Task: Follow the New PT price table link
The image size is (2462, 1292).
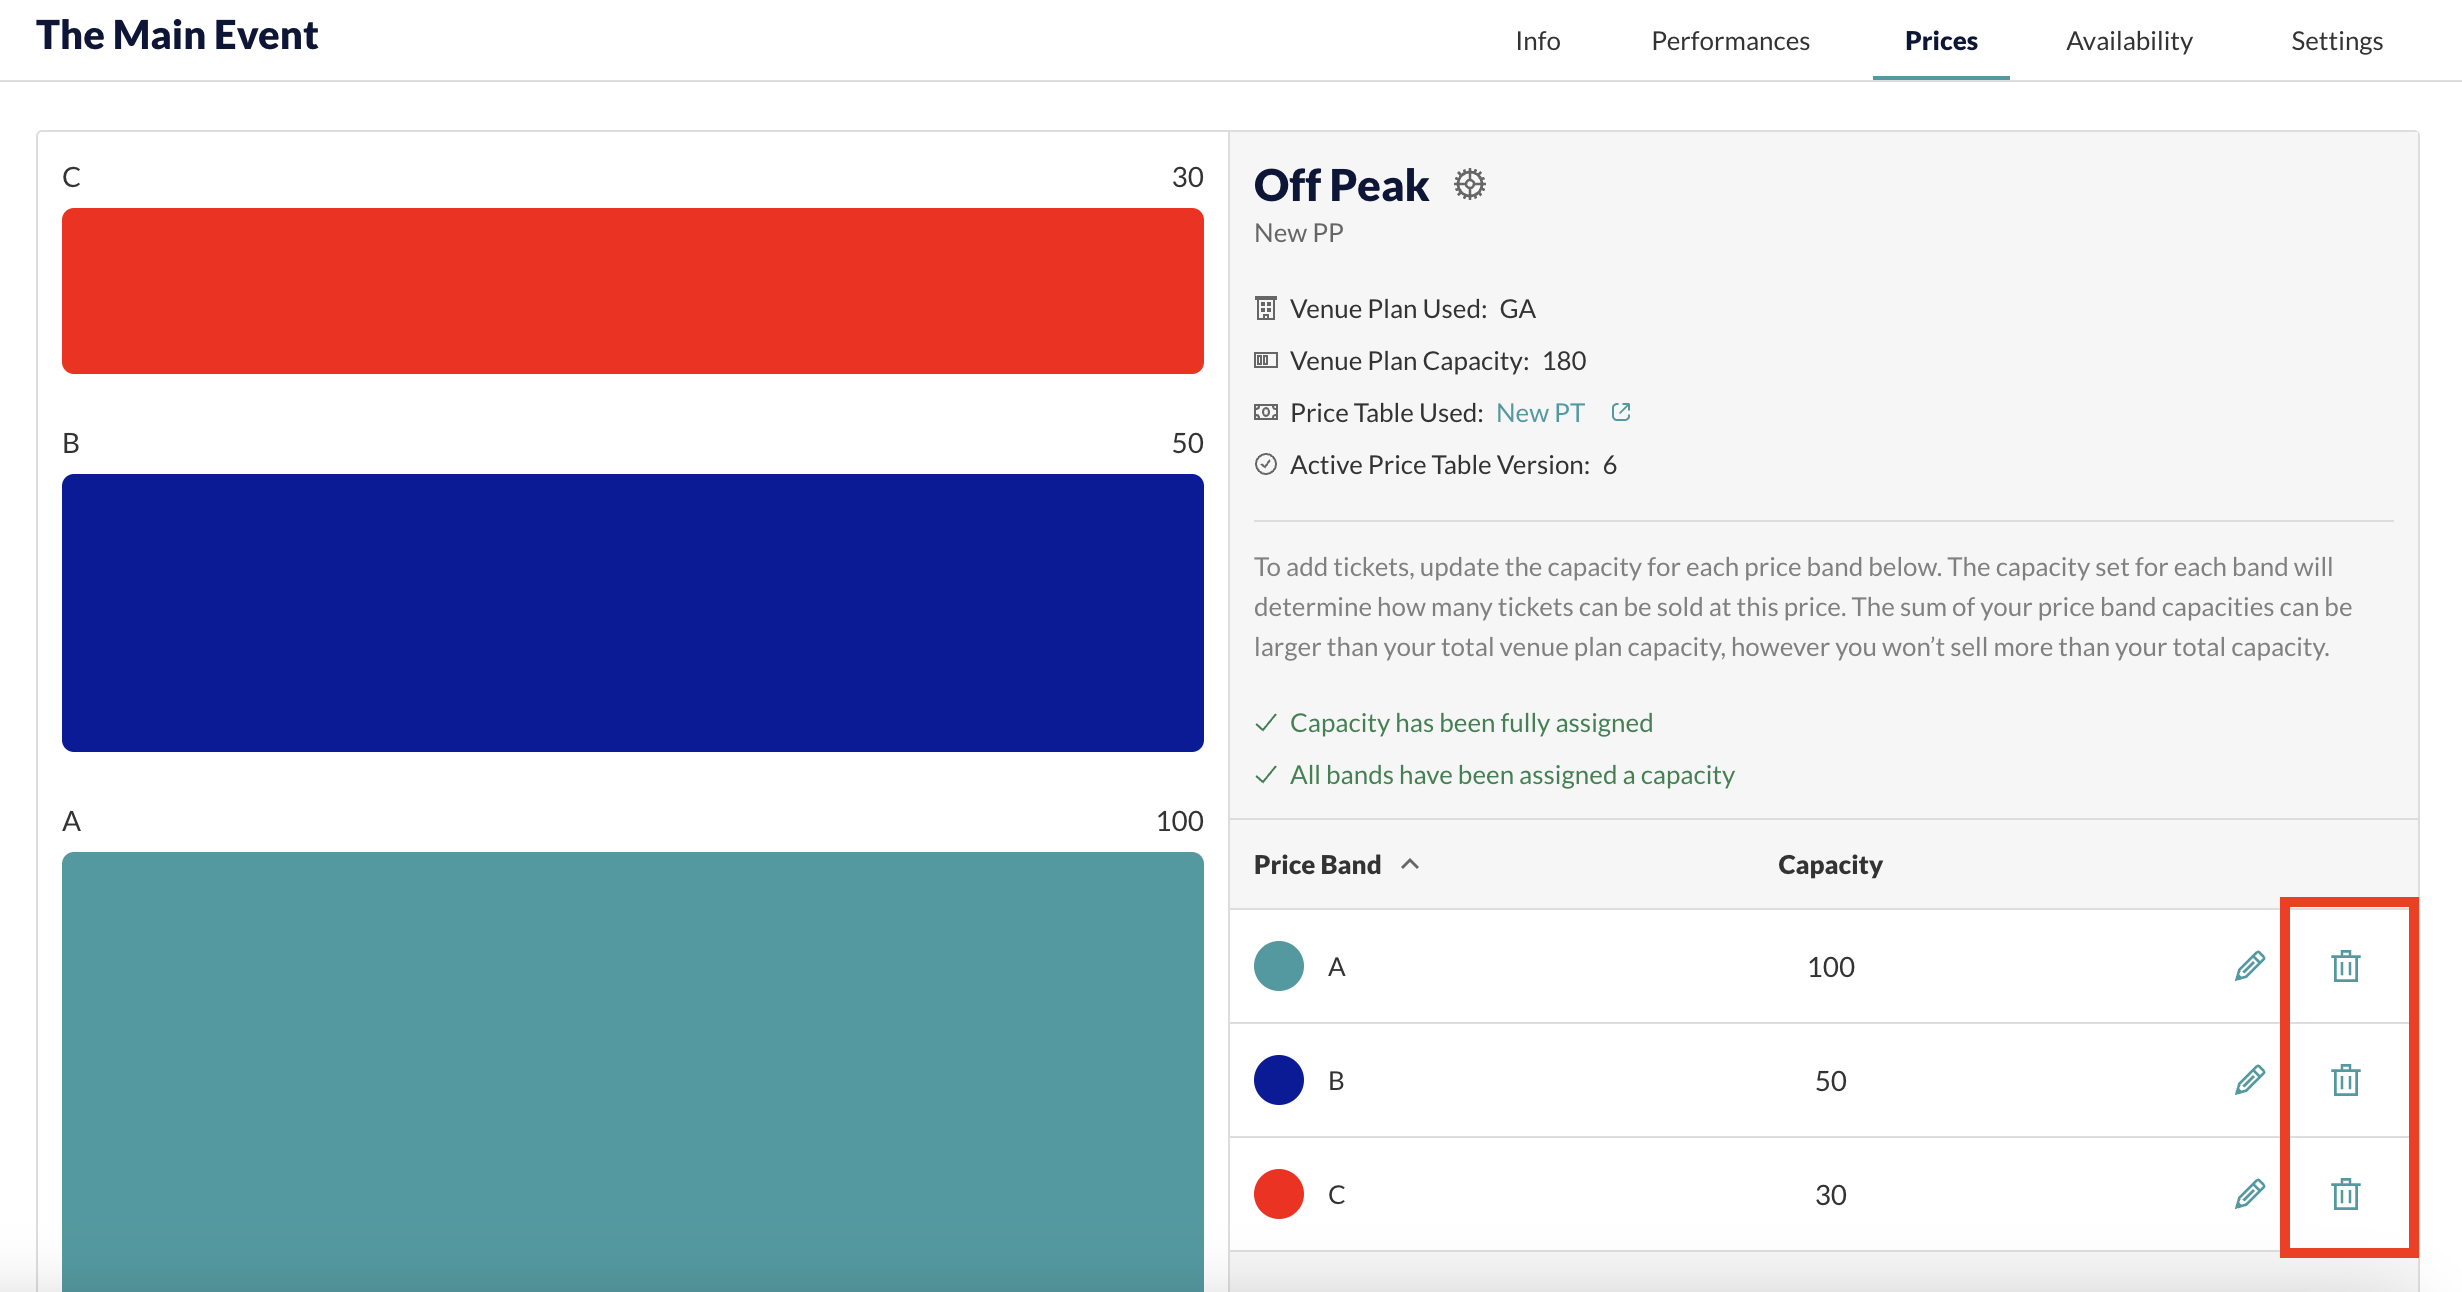Action: coord(1540,413)
